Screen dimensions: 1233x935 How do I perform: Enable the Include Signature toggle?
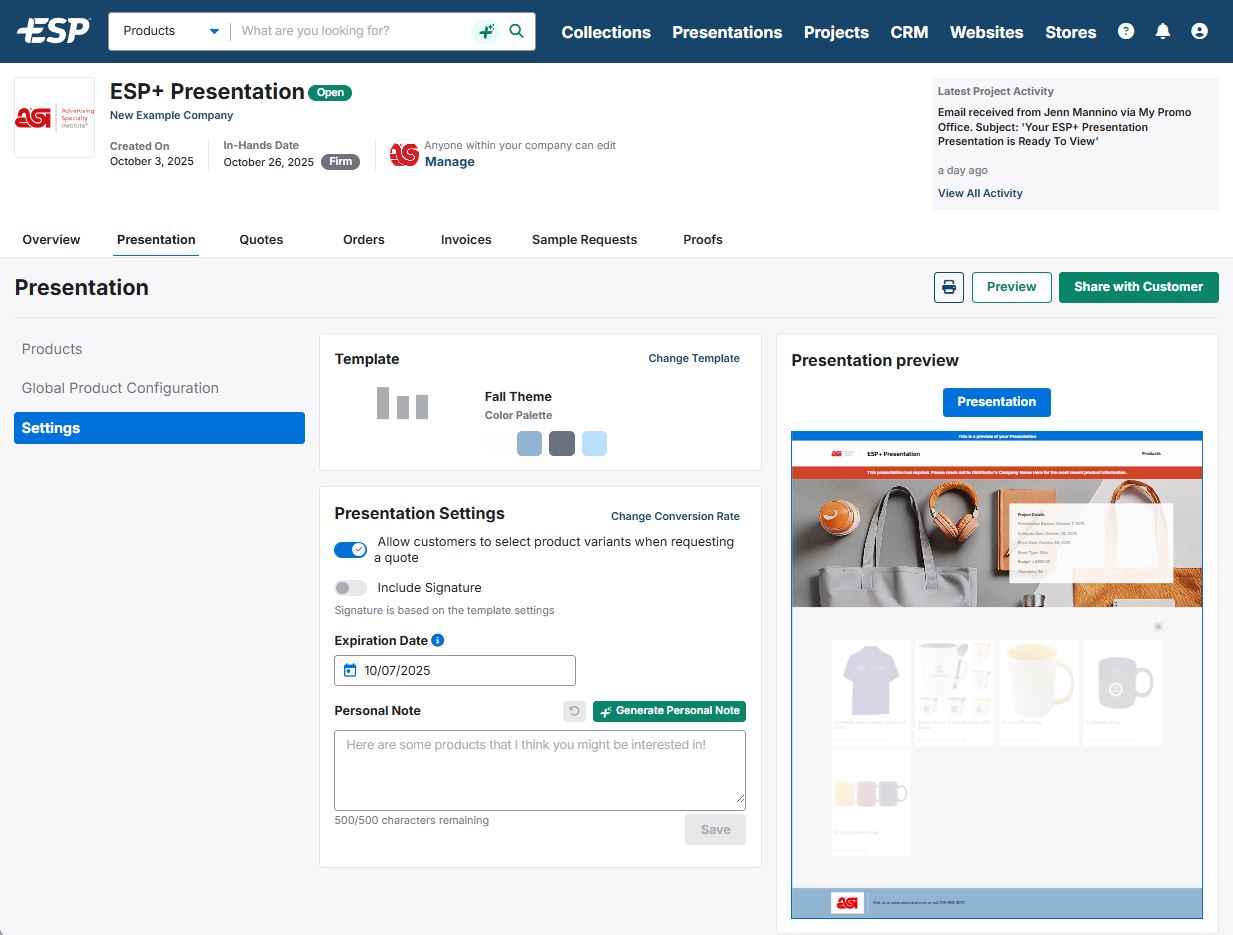(x=350, y=588)
